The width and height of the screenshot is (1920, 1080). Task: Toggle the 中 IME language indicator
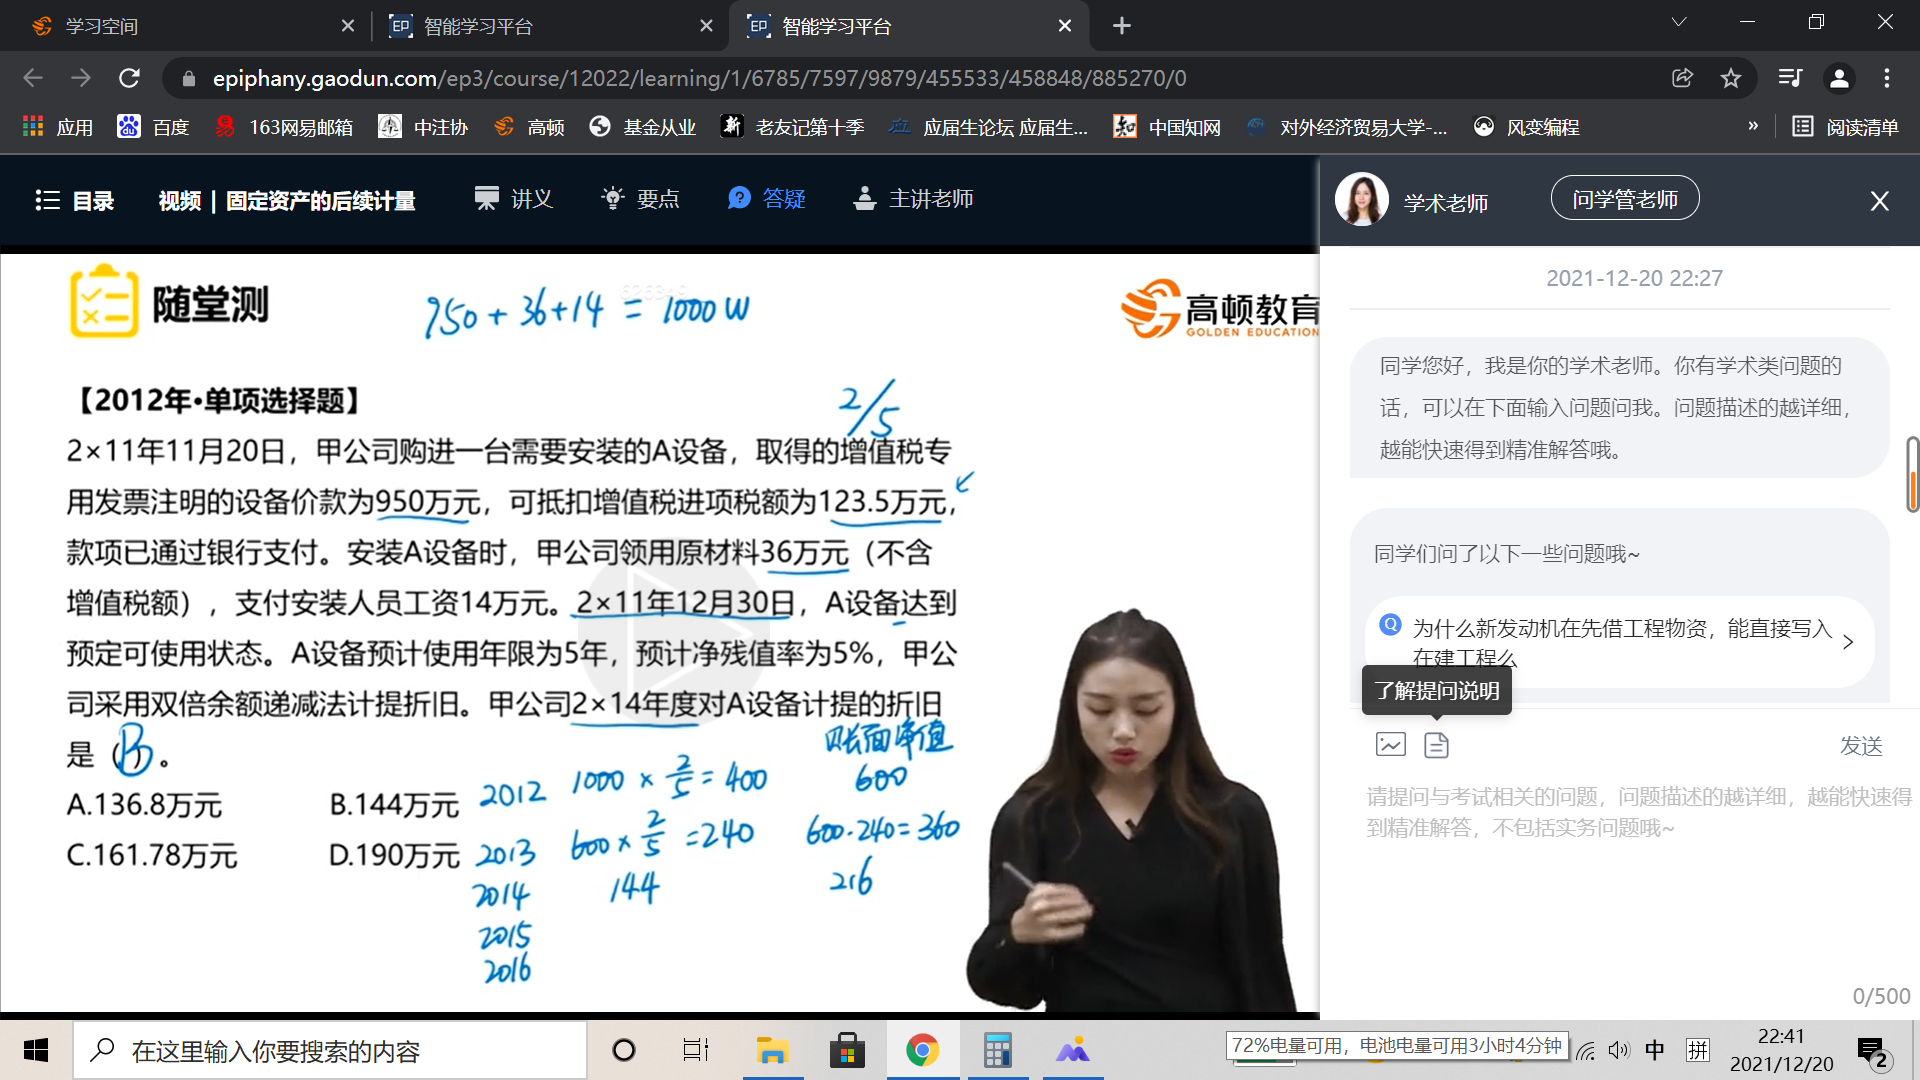point(1655,1050)
